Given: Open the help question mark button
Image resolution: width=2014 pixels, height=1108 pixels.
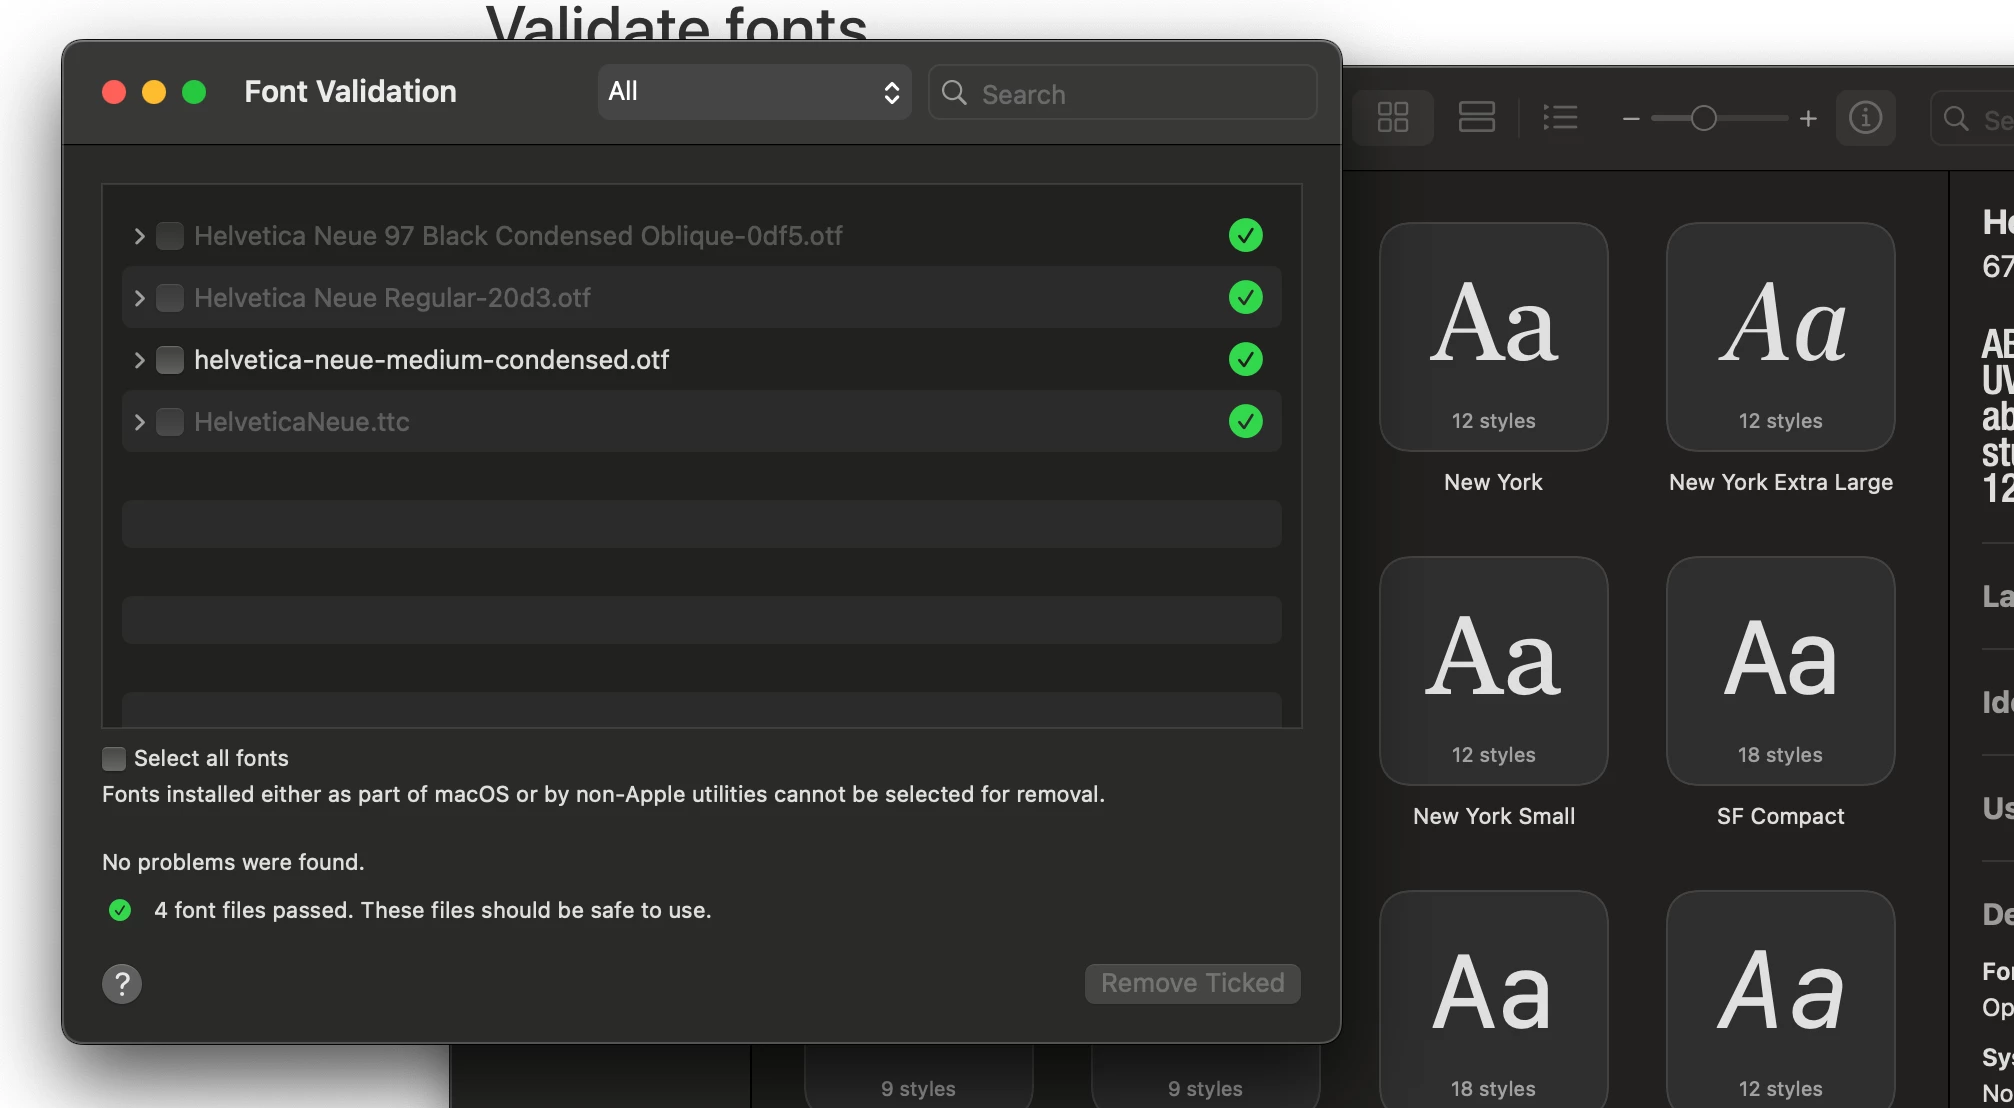Looking at the screenshot, I should click(x=122, y=984).
